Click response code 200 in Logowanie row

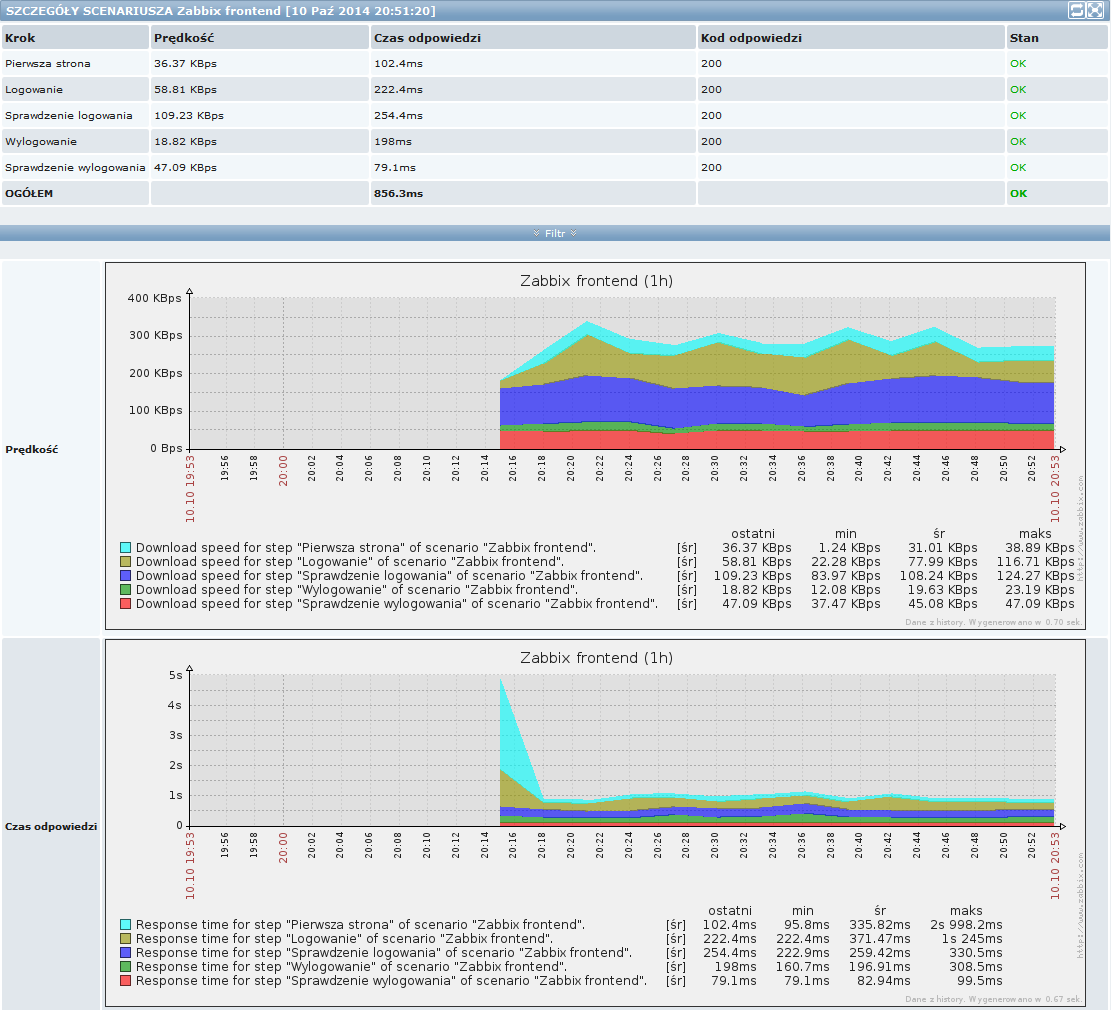[x=711, y=90]
